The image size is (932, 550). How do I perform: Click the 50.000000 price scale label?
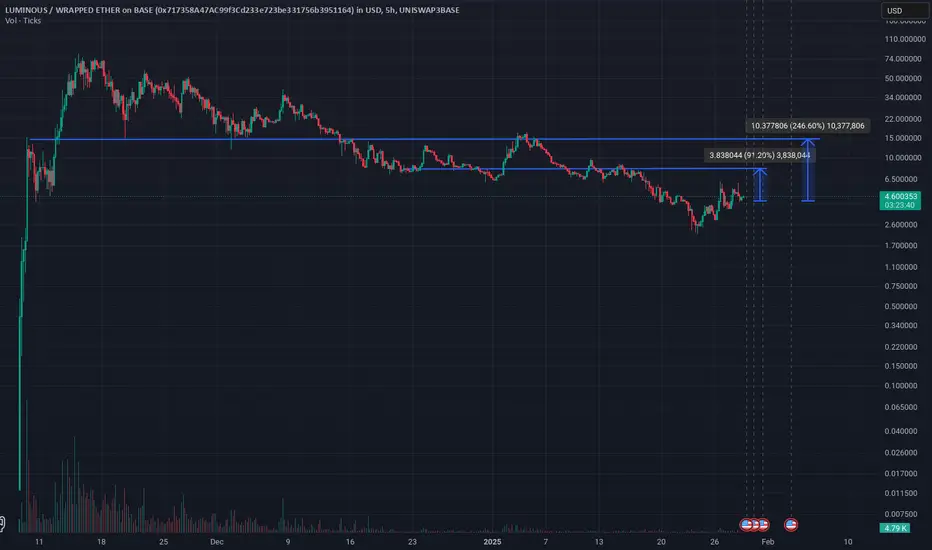(905, 78)
